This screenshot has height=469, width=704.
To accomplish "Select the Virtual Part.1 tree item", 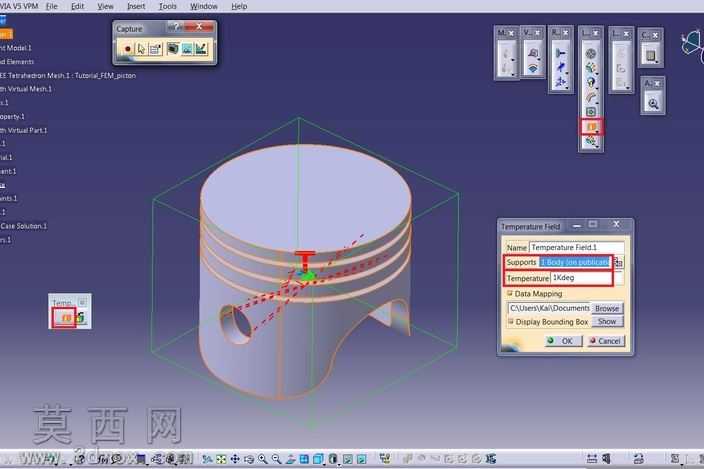I will pos(23,130).
